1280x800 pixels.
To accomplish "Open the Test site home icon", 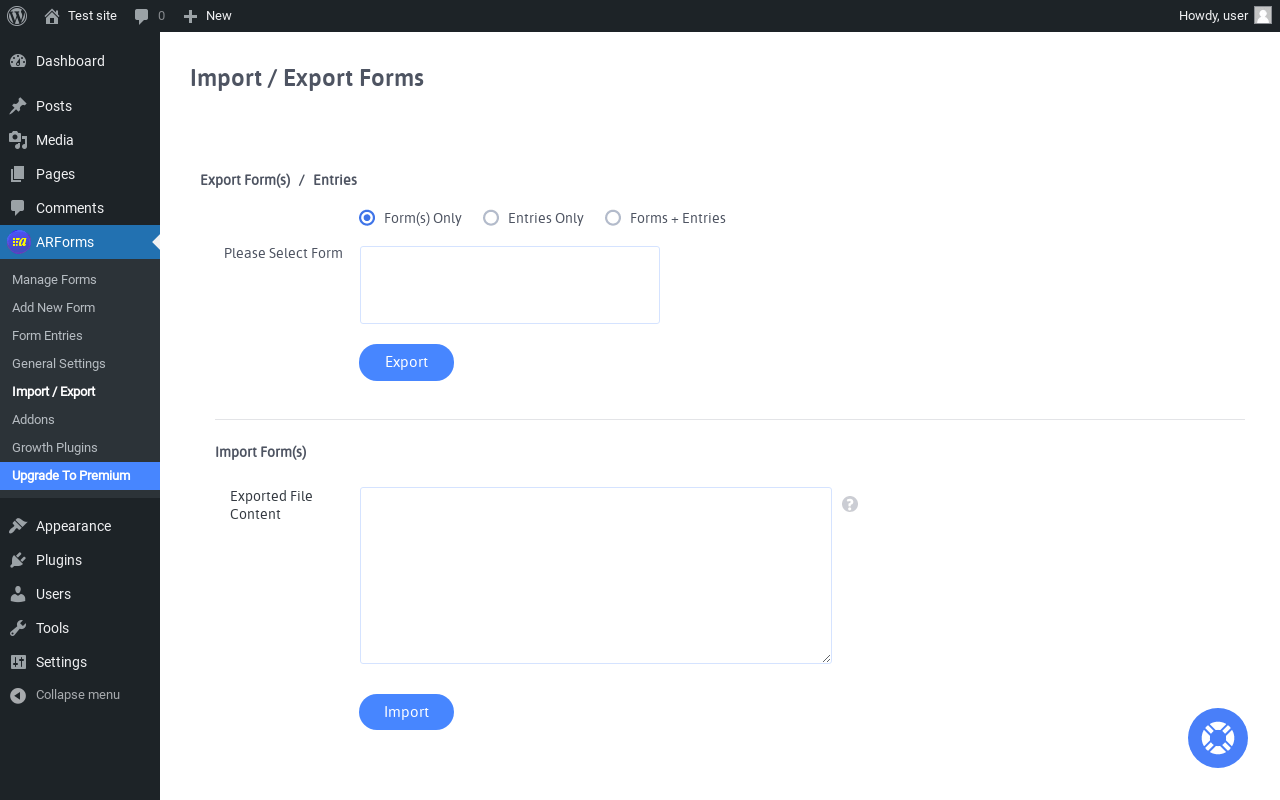I will (52, 16).
